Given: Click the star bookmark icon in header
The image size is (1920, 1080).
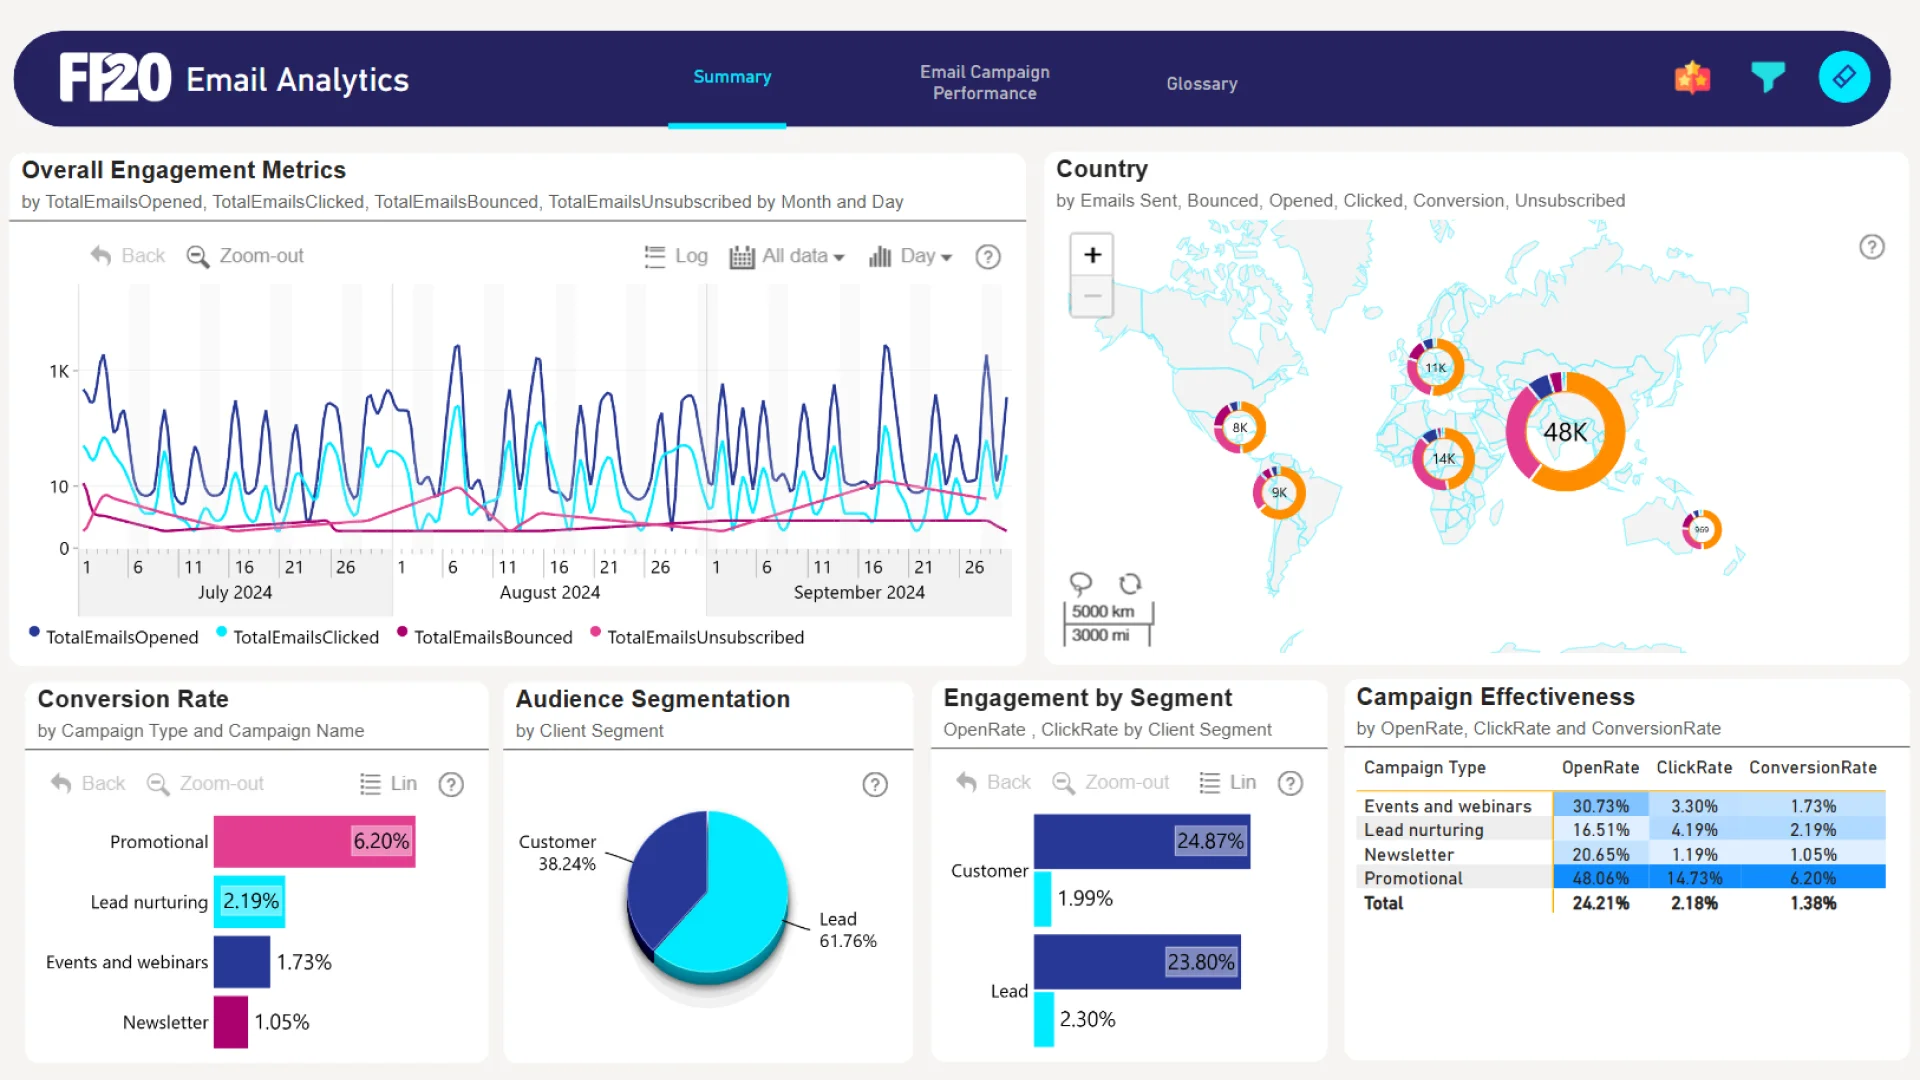Looking at the screenshot, I should 1692,77.
